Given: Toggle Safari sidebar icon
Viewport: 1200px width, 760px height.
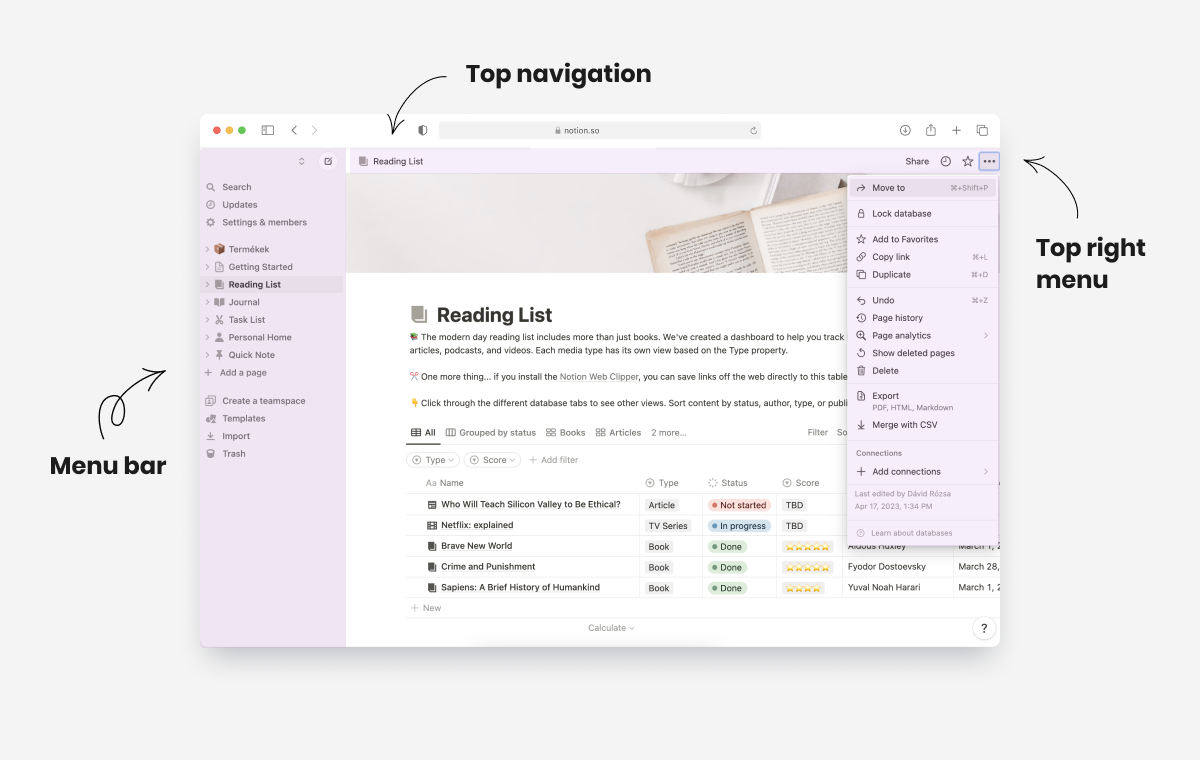Looking at the screenshot, I should coord(268,130).
